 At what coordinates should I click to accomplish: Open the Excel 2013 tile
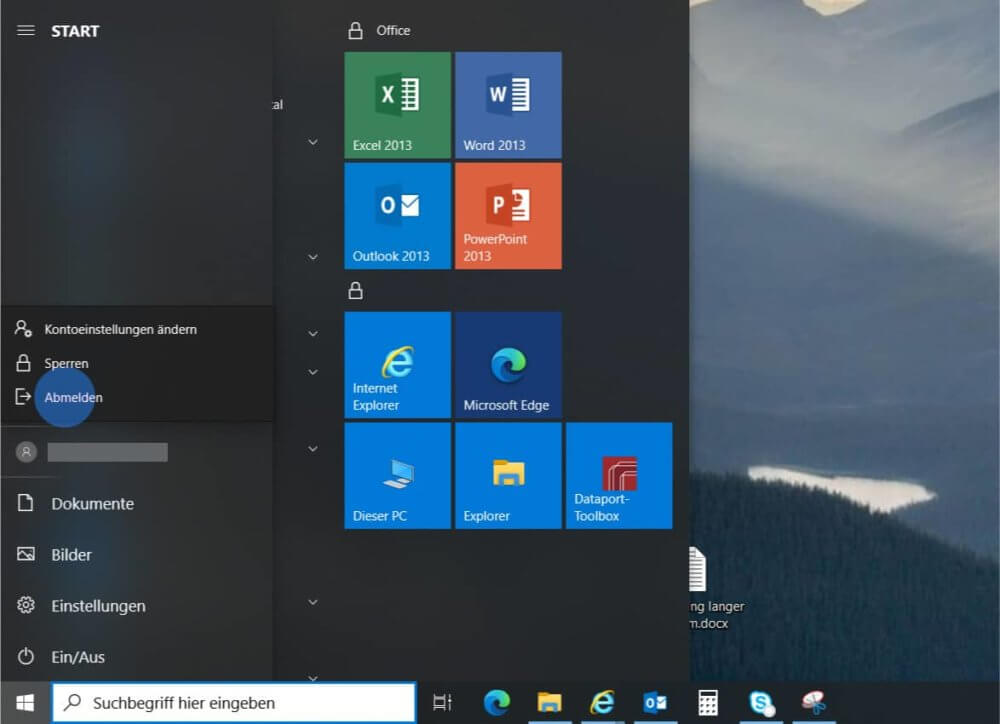point(397,105)
